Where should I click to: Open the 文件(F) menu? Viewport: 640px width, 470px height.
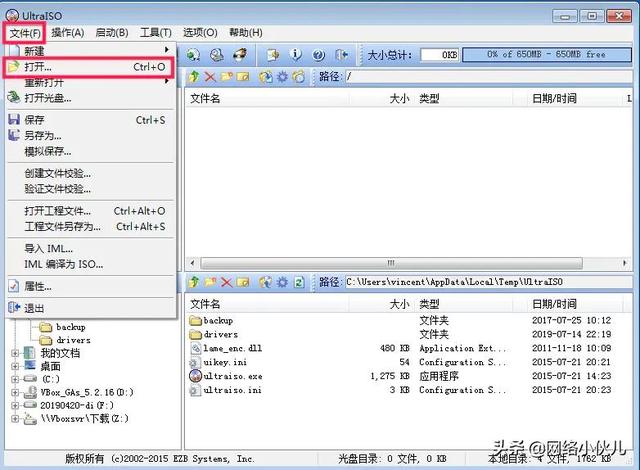coord(24,33)
